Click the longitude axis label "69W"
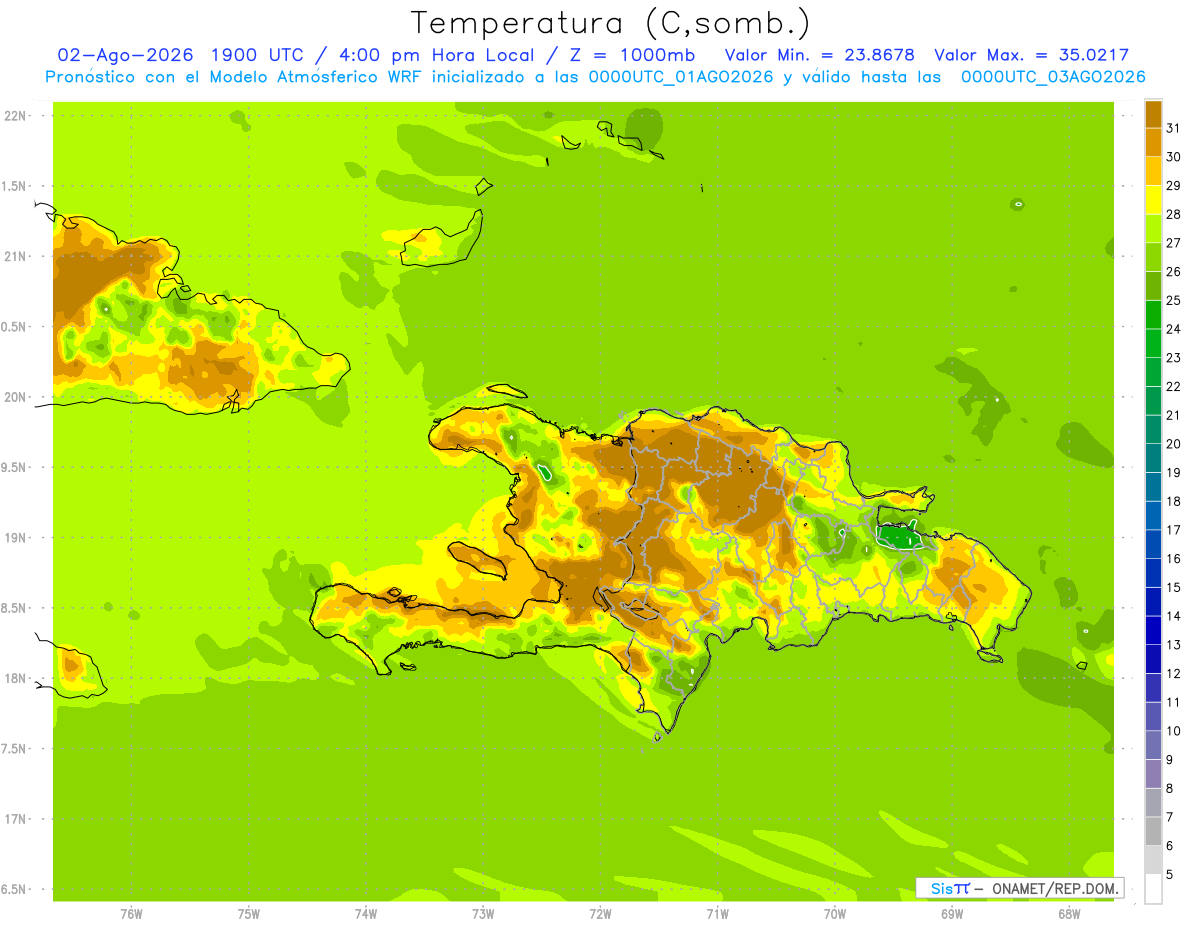The image size is (1200, 927). (952, 913)
